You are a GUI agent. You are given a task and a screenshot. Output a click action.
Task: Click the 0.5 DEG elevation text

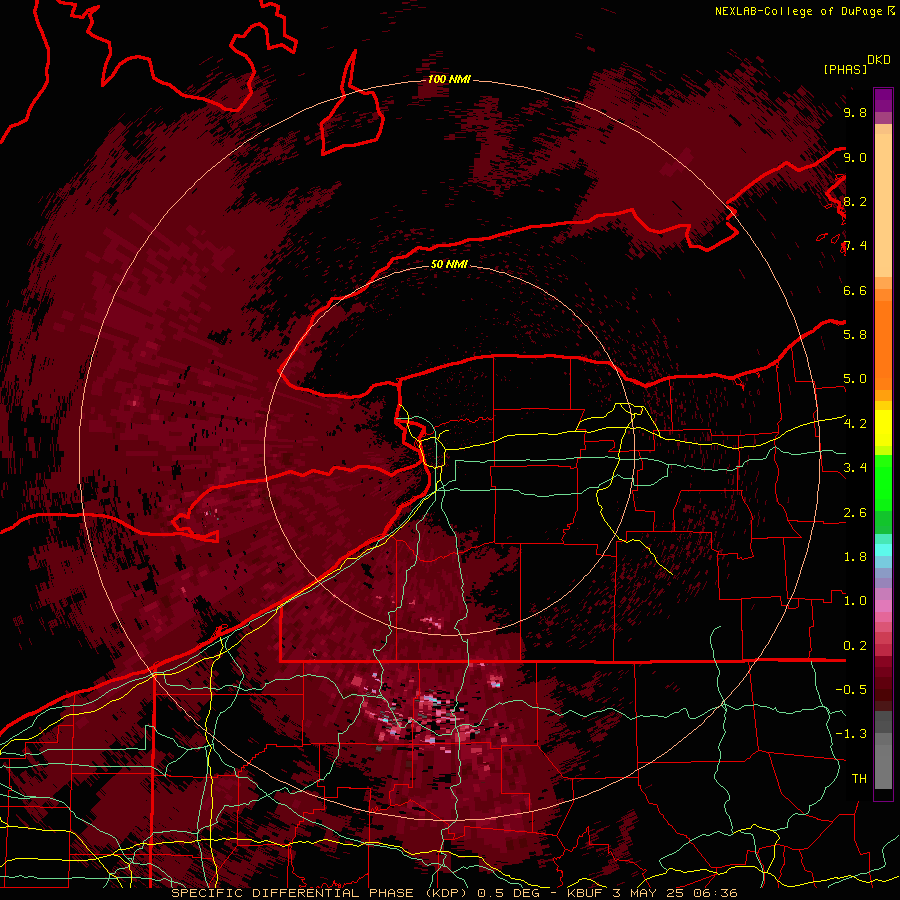click(x=509, y=893)
